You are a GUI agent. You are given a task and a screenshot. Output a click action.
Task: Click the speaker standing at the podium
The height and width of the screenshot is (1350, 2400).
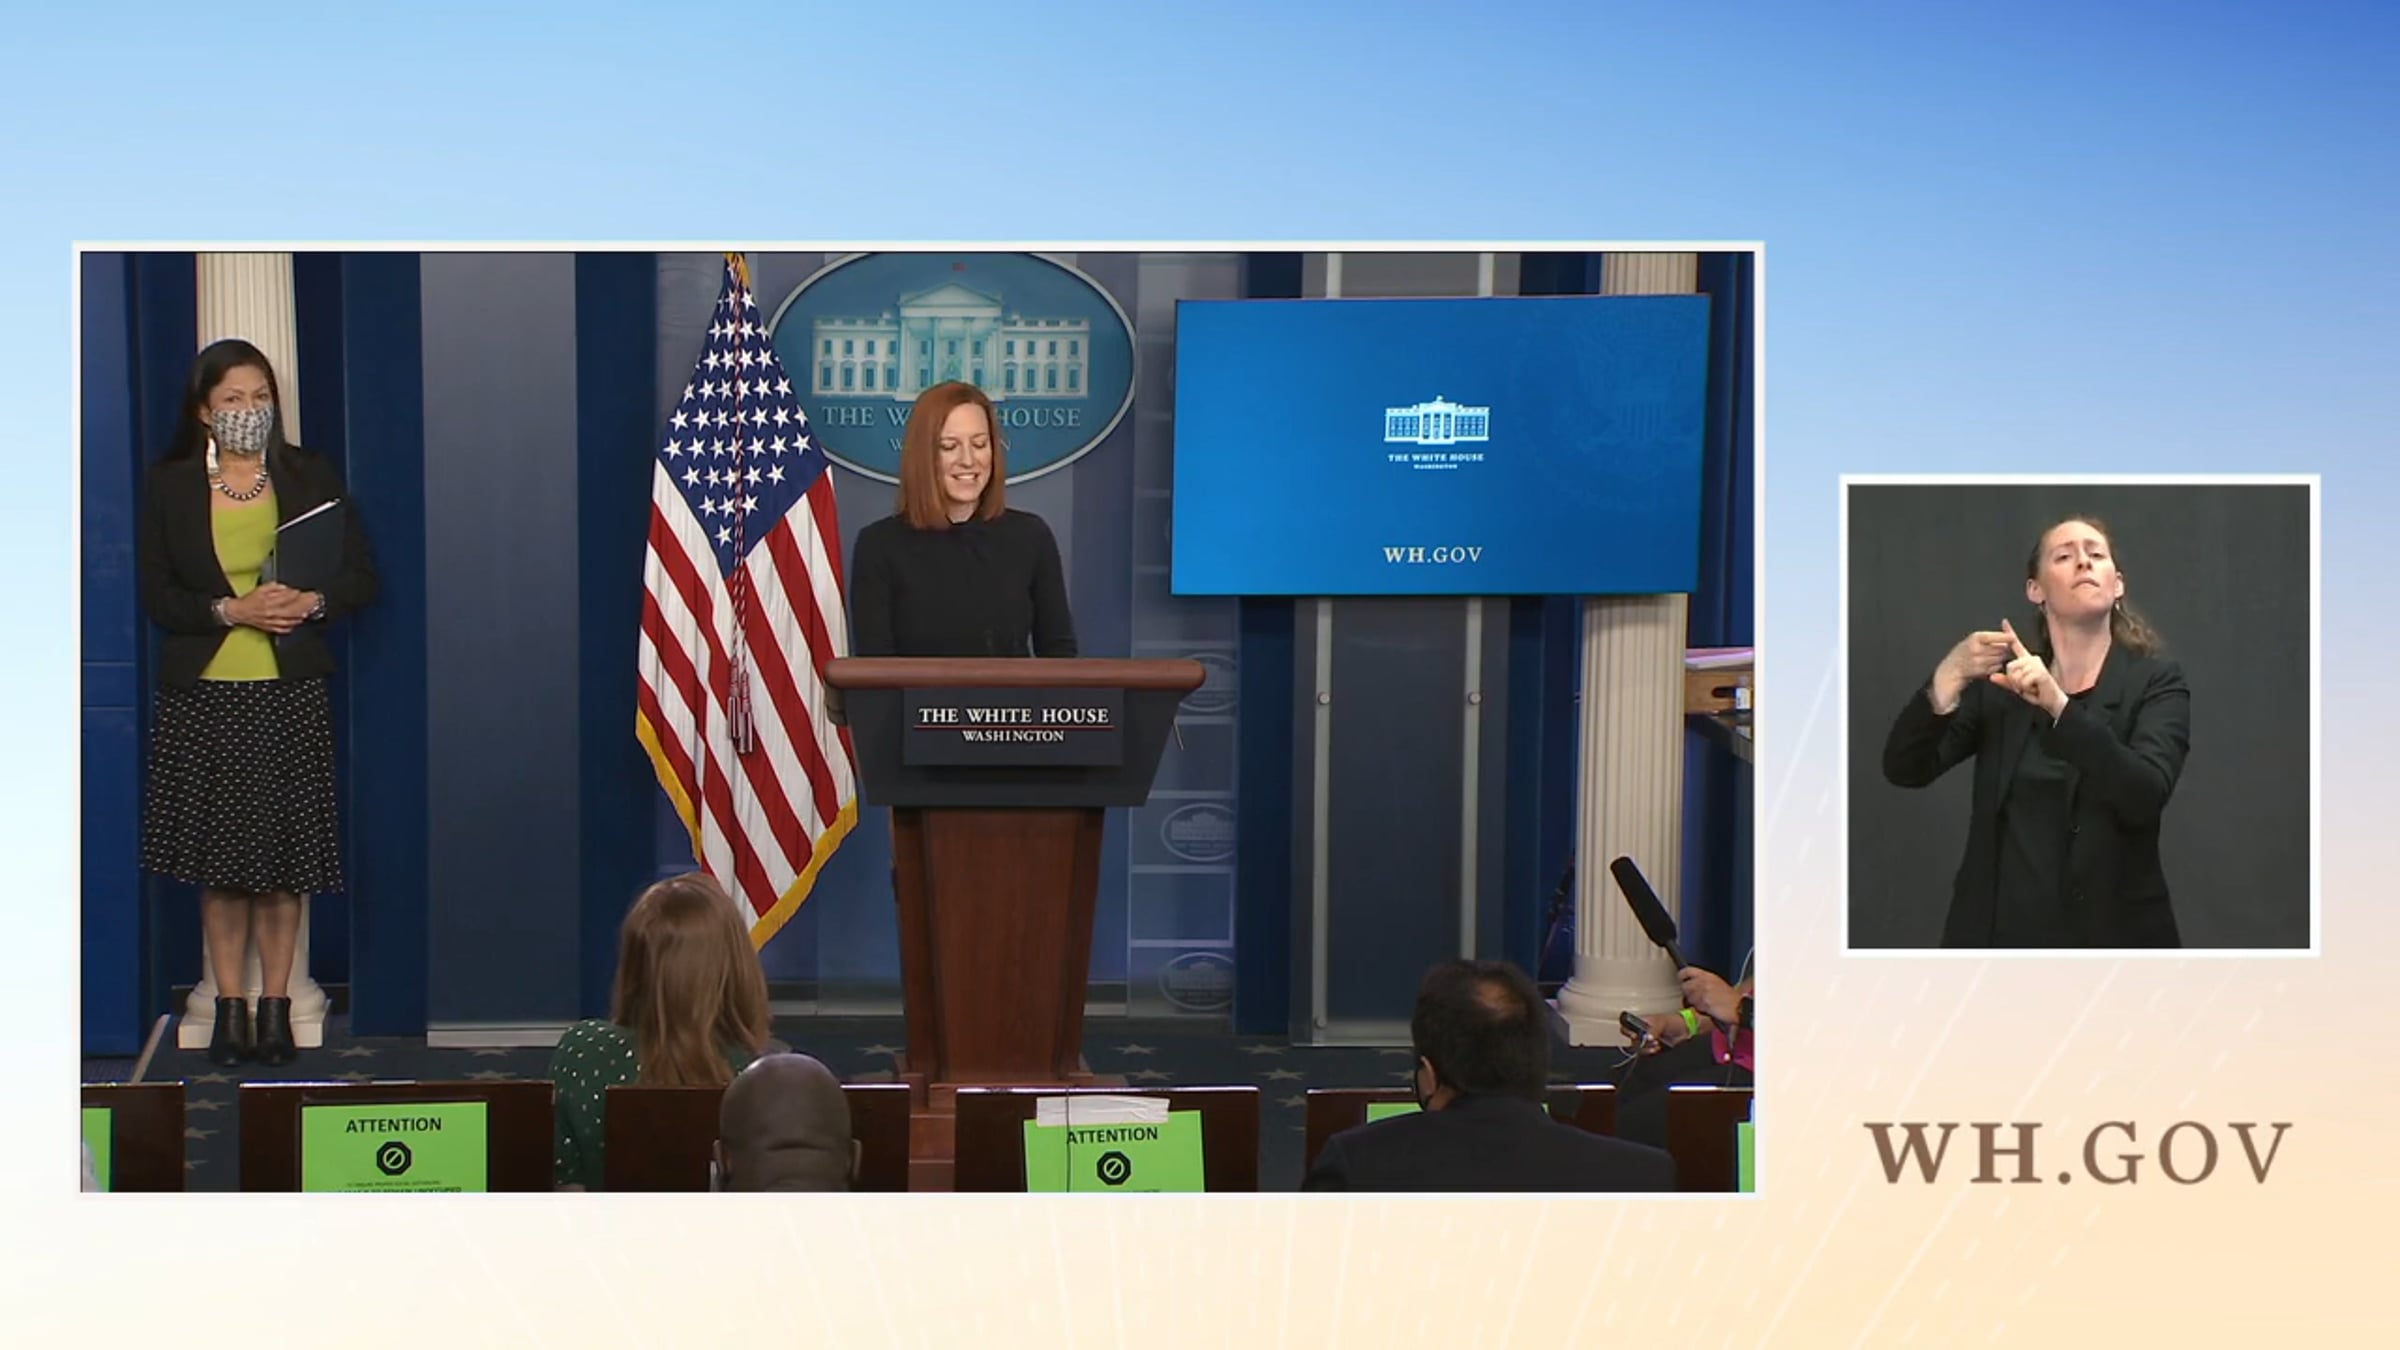click(957, 560)
